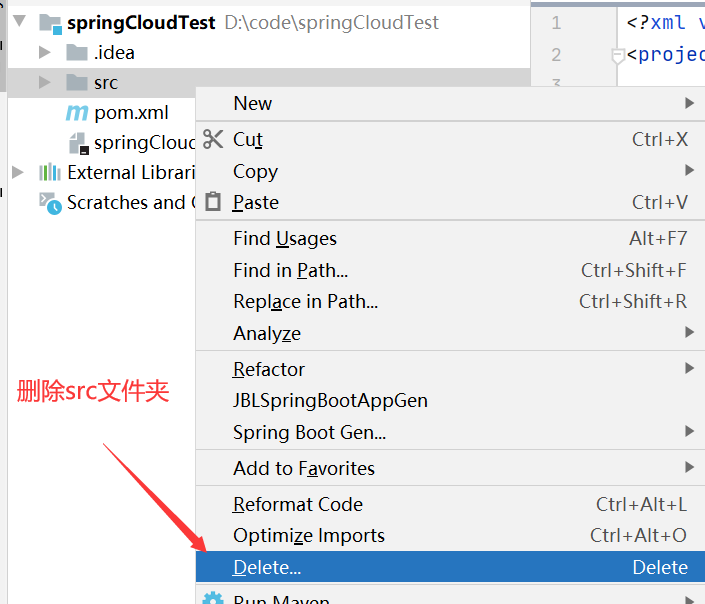Click the Scratches and Consoles icon
Viewport: 705px width, 604px height.
coord(50,203)
